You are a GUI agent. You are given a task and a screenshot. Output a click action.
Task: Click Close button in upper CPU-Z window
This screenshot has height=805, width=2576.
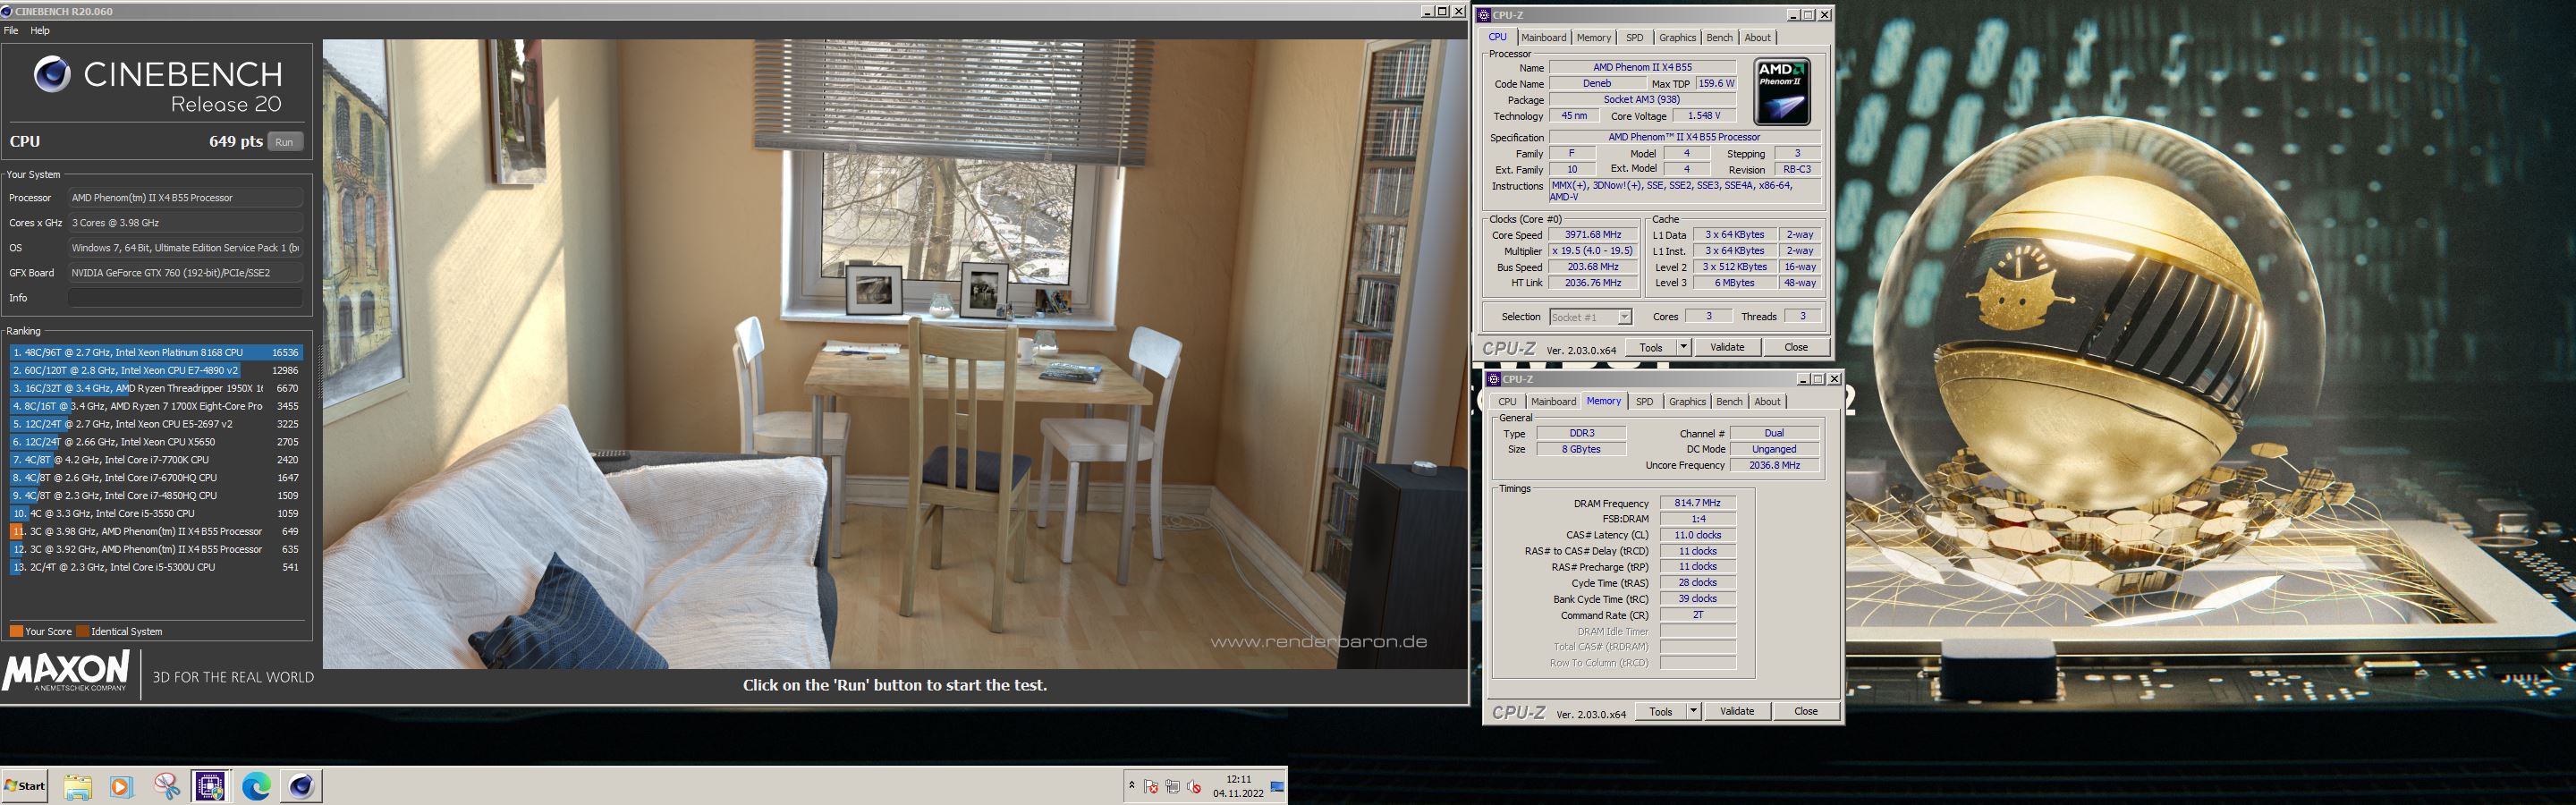(1796, 348)
